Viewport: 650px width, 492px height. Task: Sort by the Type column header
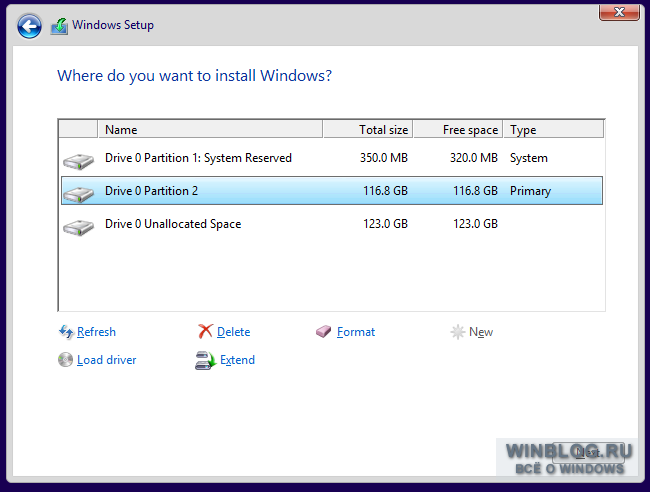click(553, 129)
